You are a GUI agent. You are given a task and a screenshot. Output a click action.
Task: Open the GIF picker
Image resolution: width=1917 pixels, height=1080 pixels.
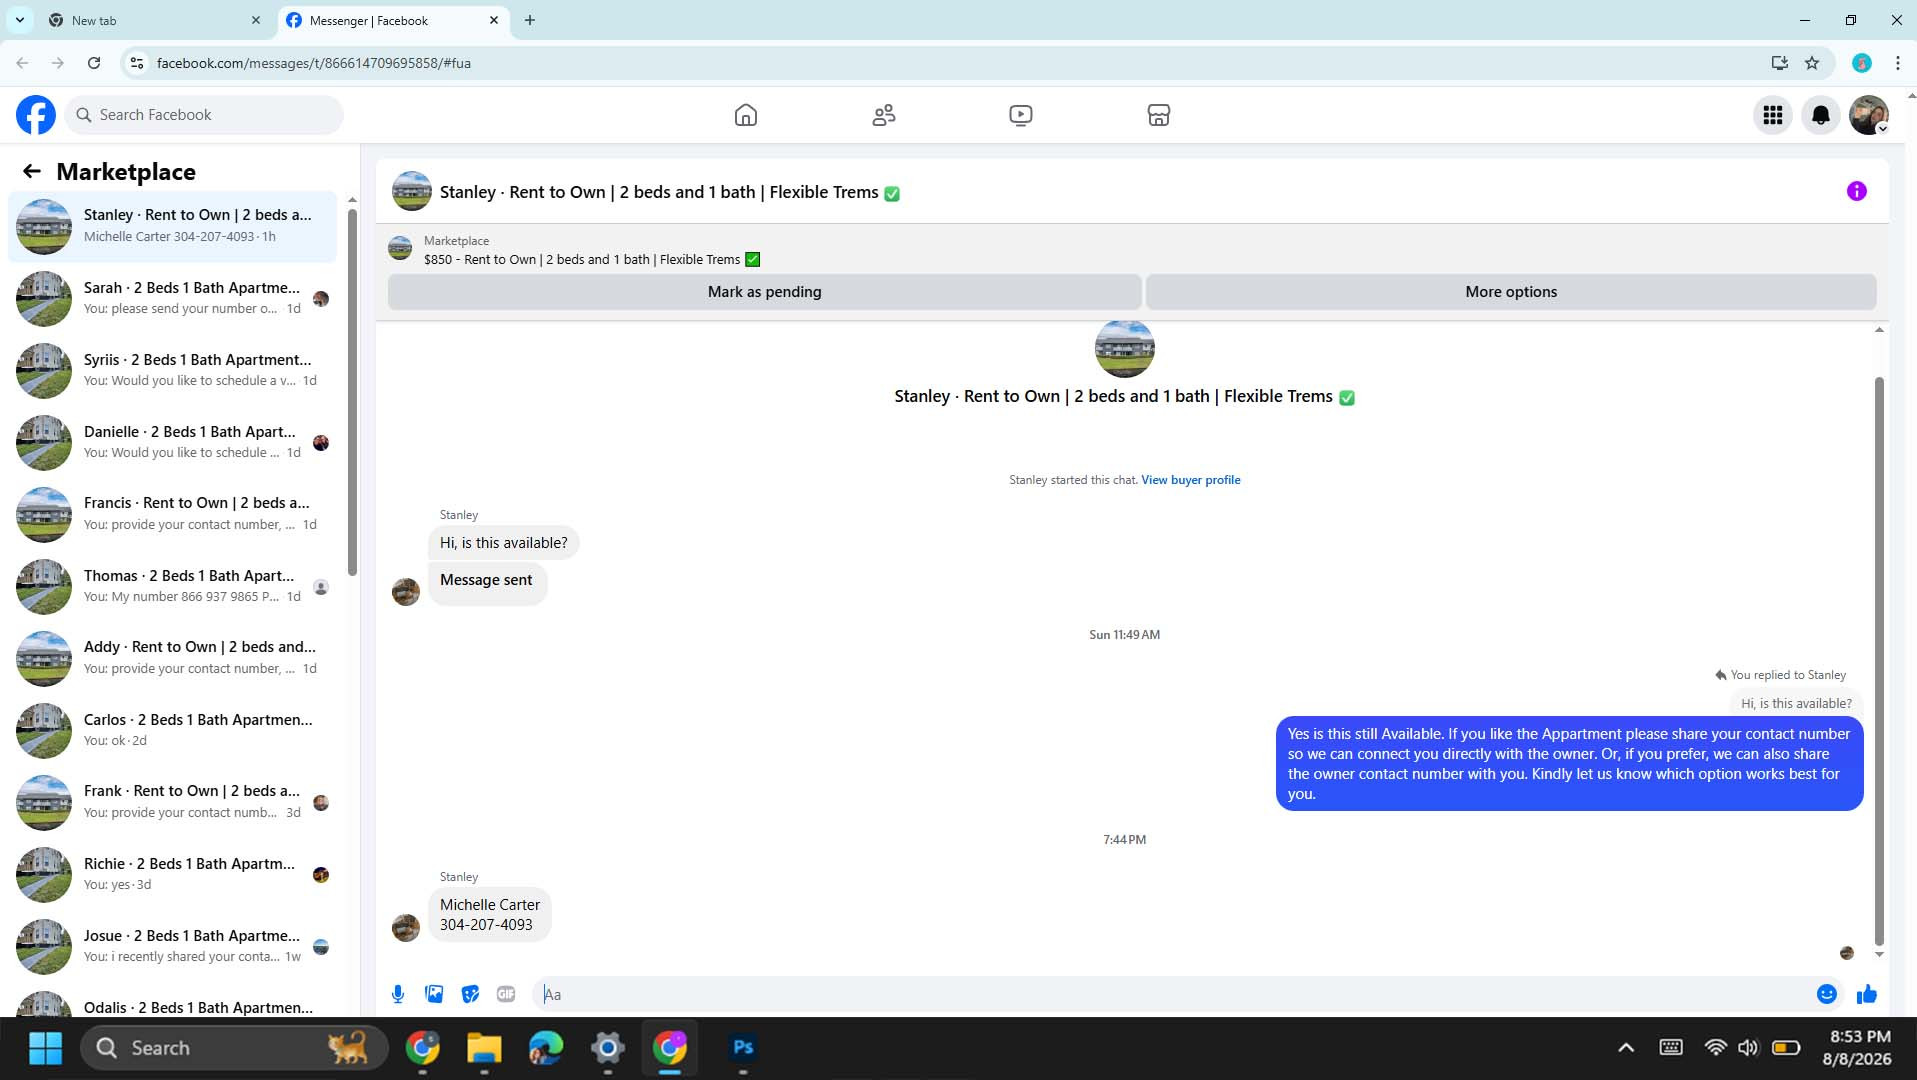[506, 994]
